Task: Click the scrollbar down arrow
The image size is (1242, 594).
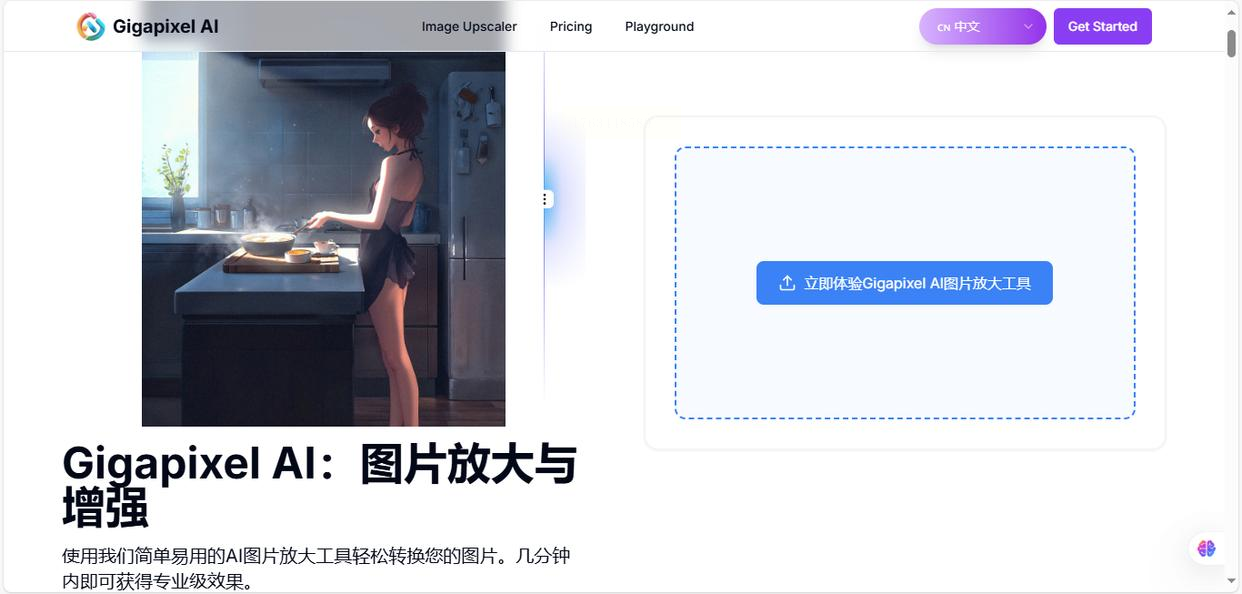Action: point(1232,580)
